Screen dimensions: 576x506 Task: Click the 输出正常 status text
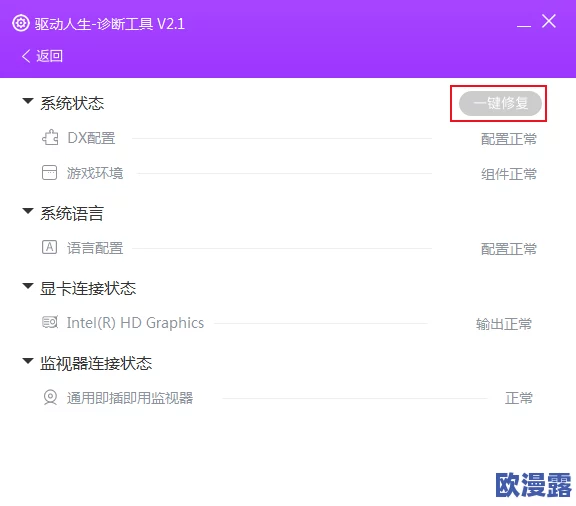(504, 324)
